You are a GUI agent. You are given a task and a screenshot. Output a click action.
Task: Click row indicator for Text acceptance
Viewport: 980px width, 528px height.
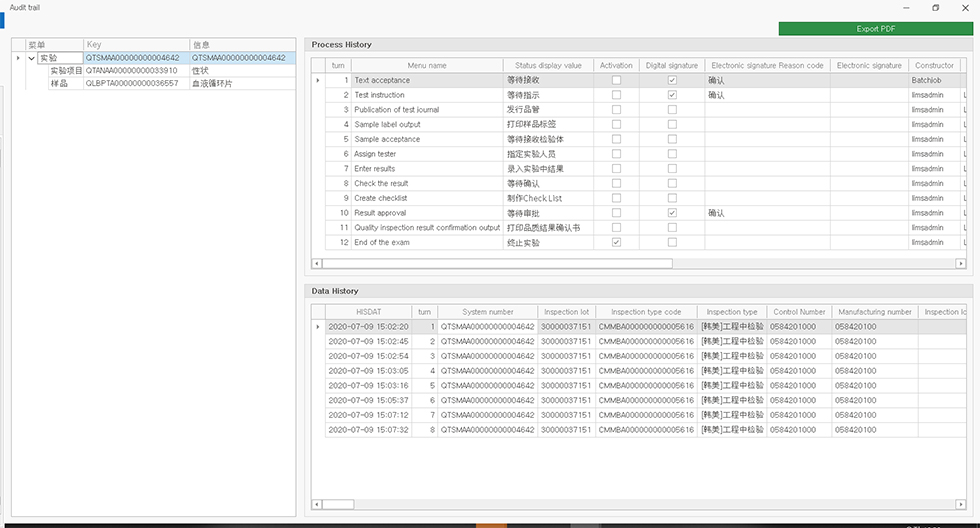[318, 80]
